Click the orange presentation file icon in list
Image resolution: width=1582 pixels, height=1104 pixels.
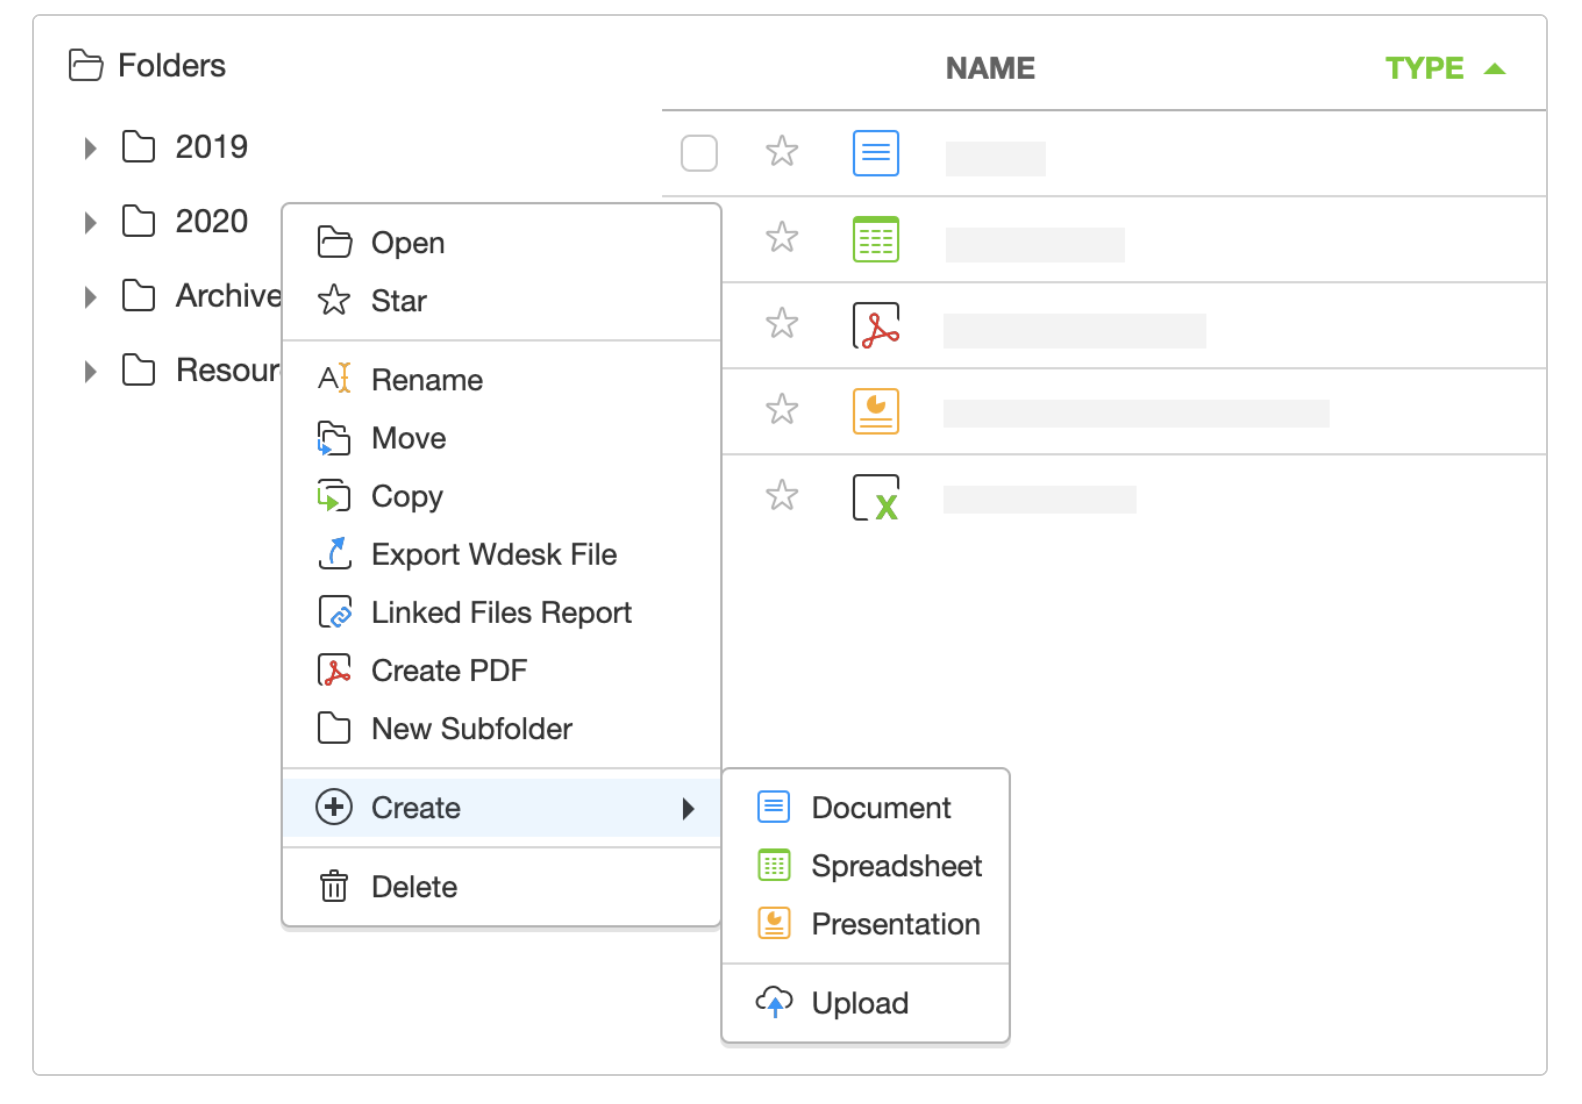click(876, 411)
